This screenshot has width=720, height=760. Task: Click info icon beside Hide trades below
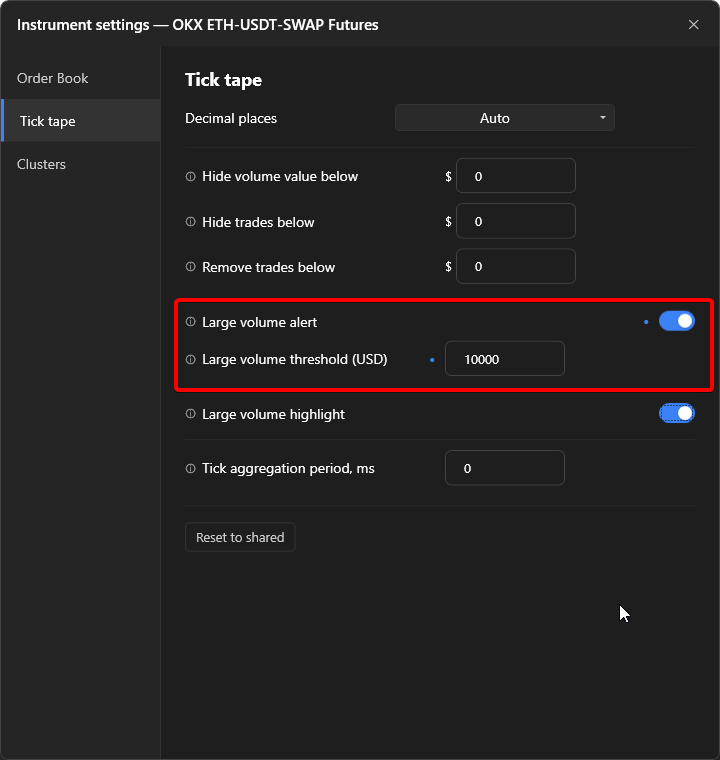click(191, 222)
